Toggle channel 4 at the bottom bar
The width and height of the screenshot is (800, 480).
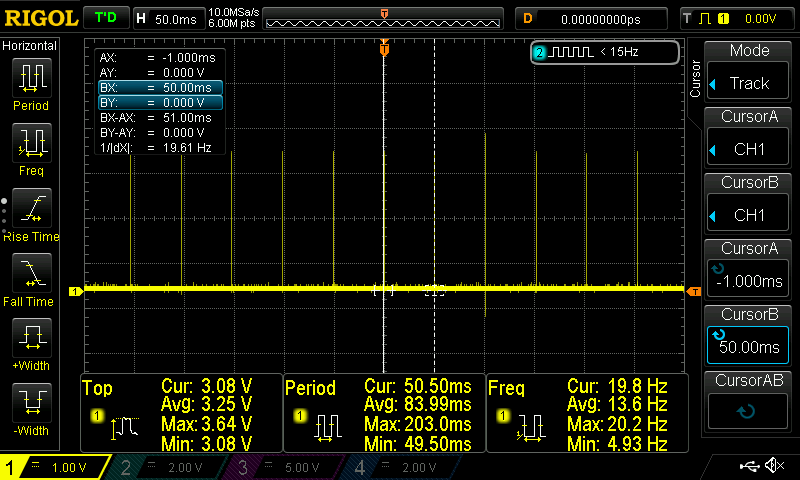397,467
